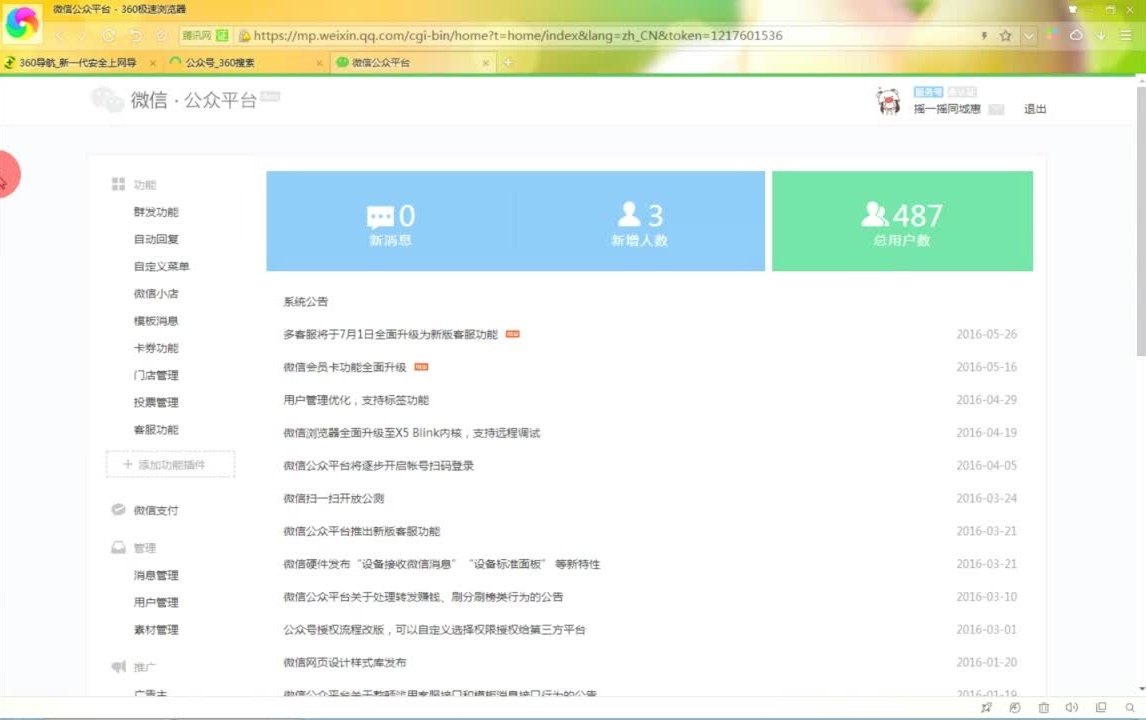Viewport: 1146px width, 720px height.
Task: Go forward with the browser forward arrow
Action: (83, 35)
